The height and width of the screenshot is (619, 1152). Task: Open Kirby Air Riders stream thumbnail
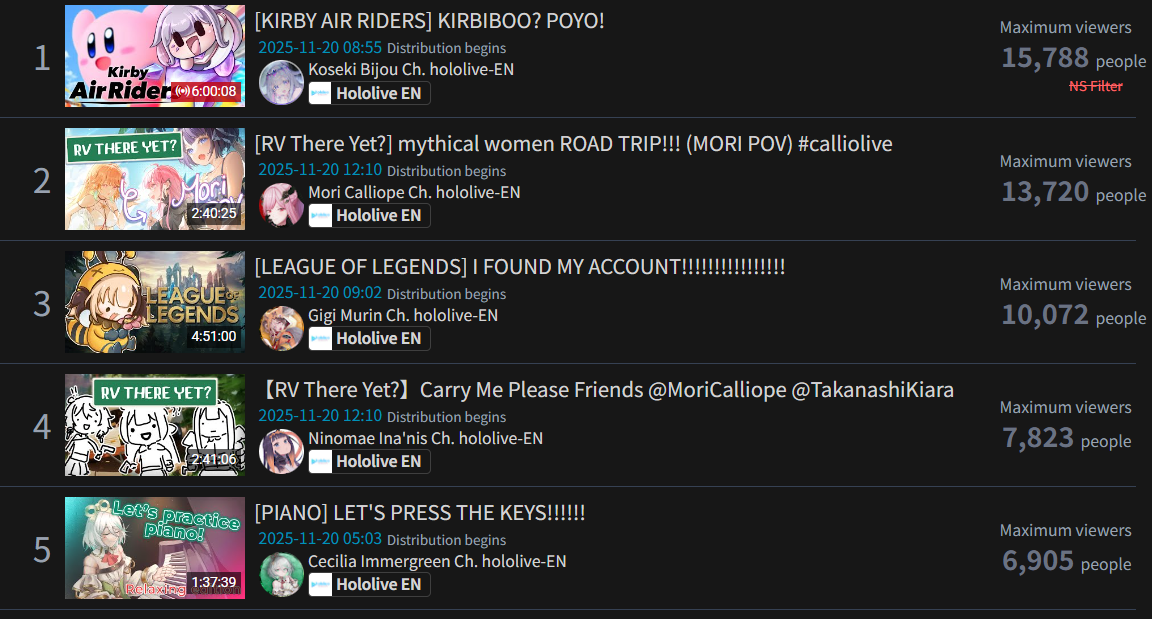pos(155,56)
